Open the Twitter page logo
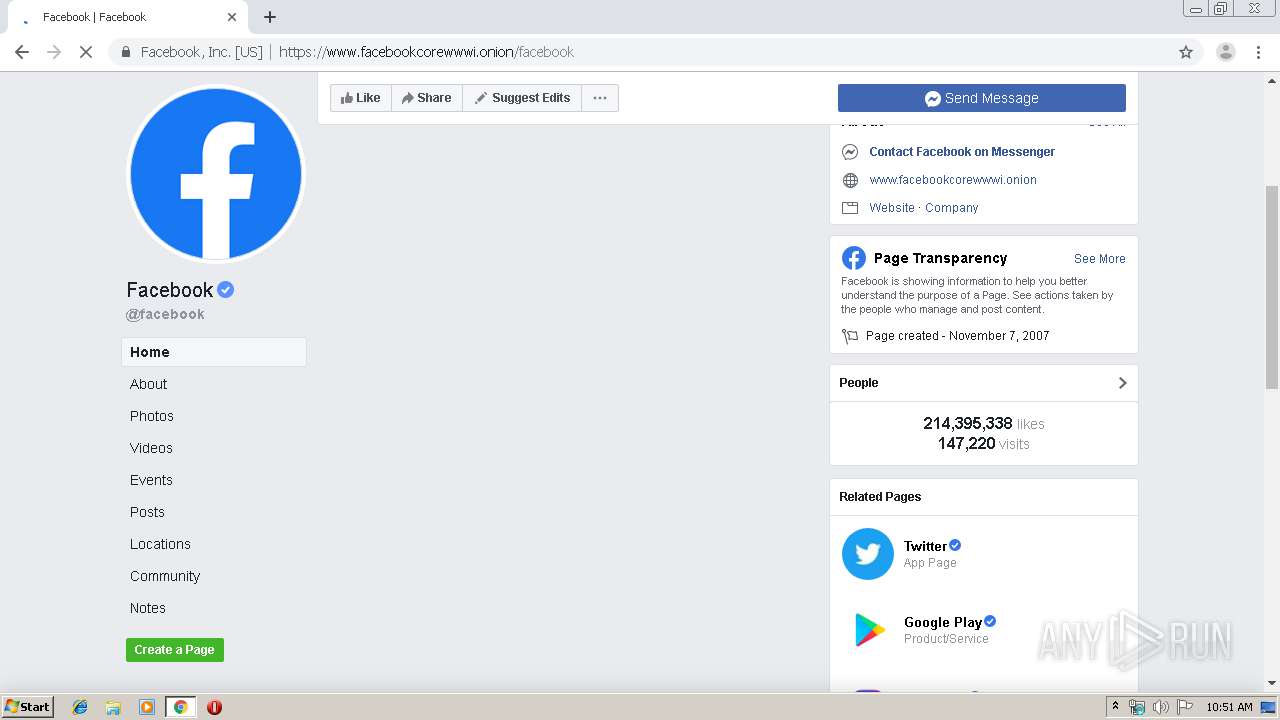1280x720 pixels. (868, 554)
